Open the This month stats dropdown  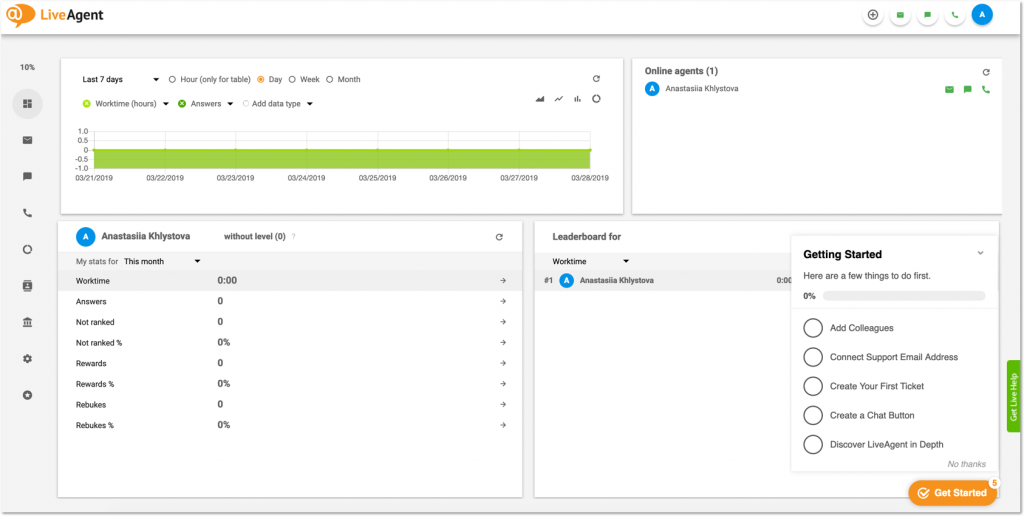(162, 261)
